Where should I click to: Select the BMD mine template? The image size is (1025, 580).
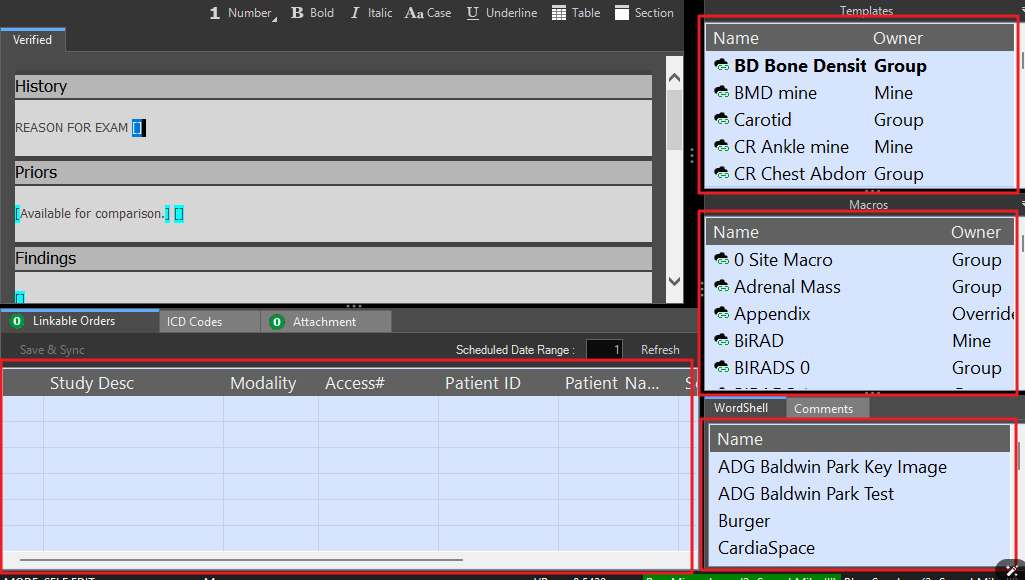tap(775, 93)
